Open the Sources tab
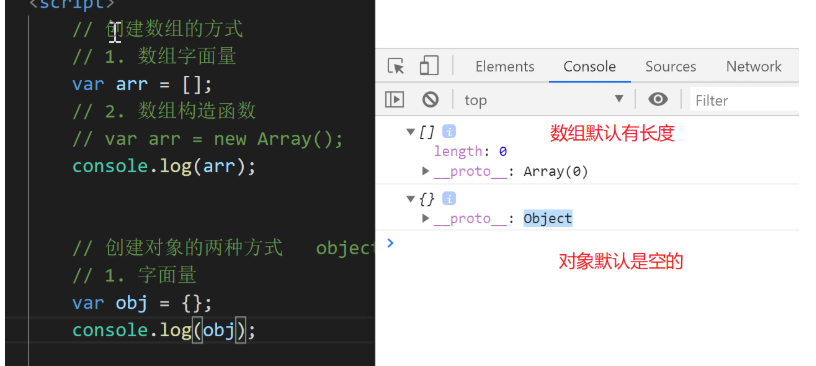 [671, 67]
